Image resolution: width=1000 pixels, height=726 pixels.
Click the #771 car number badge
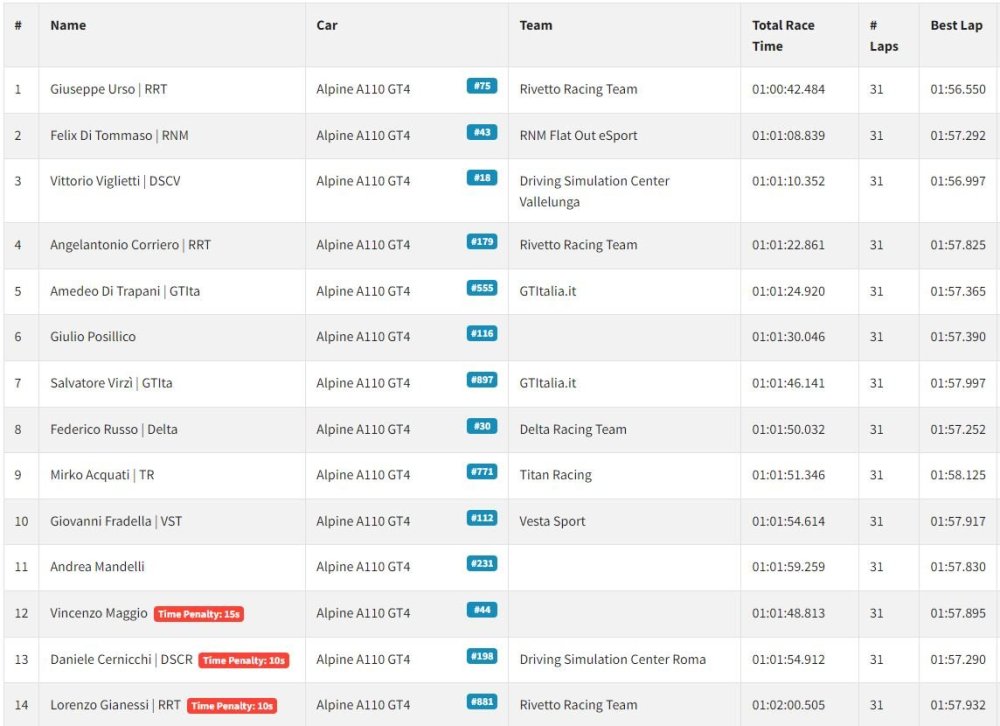[482, 472]
